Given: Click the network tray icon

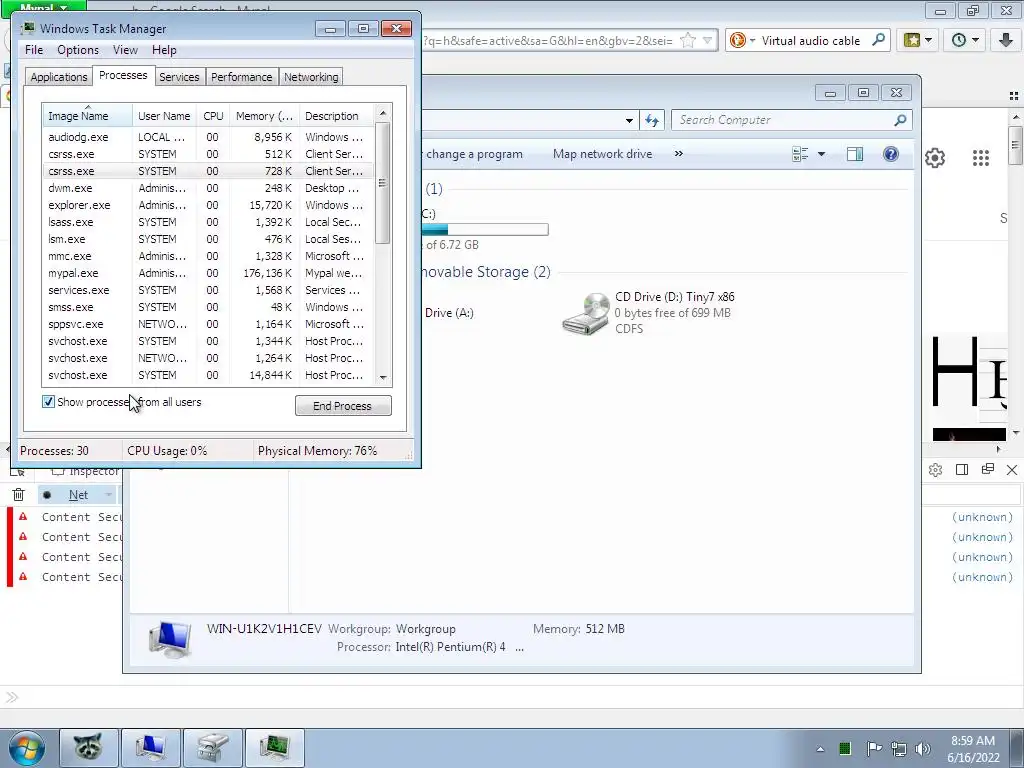Looking at the screenshot, I should click(x=899, y=749).
